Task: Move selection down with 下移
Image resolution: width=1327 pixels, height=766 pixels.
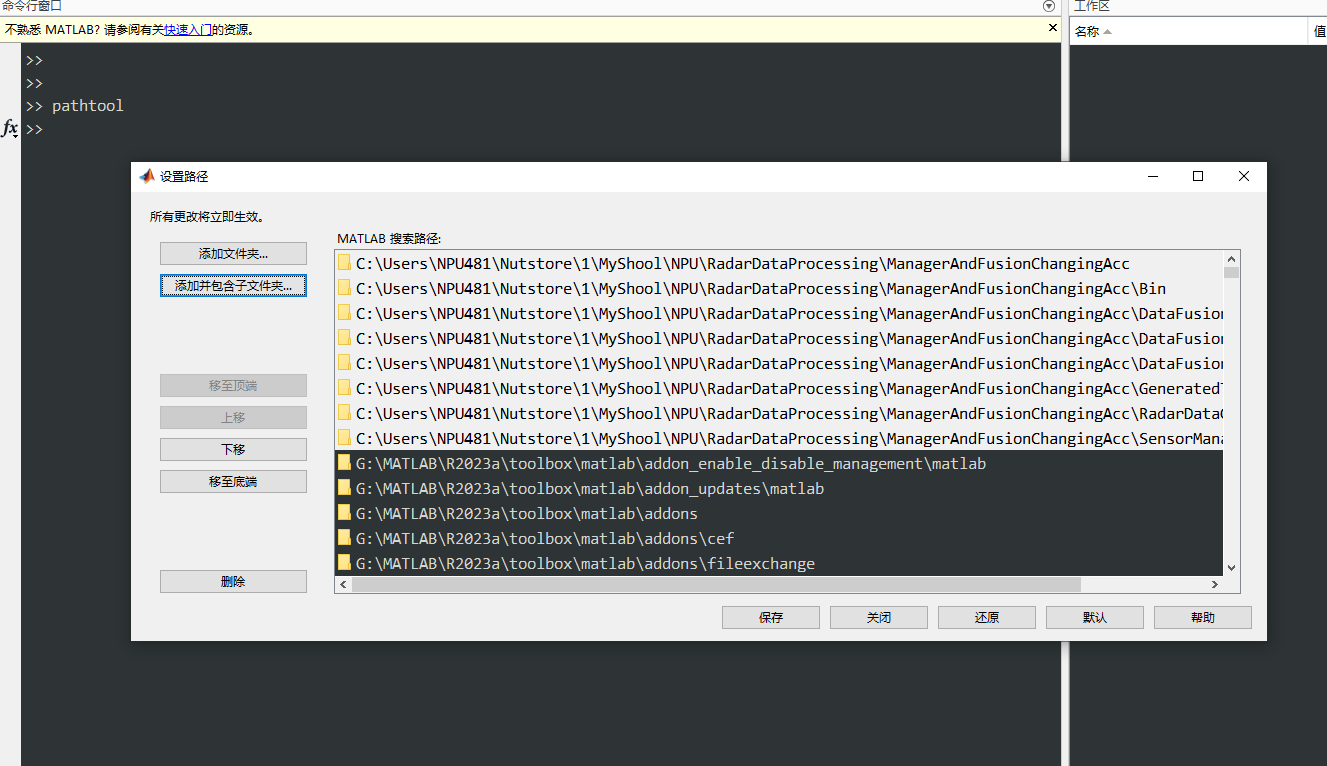Action: tap(233, 450)
